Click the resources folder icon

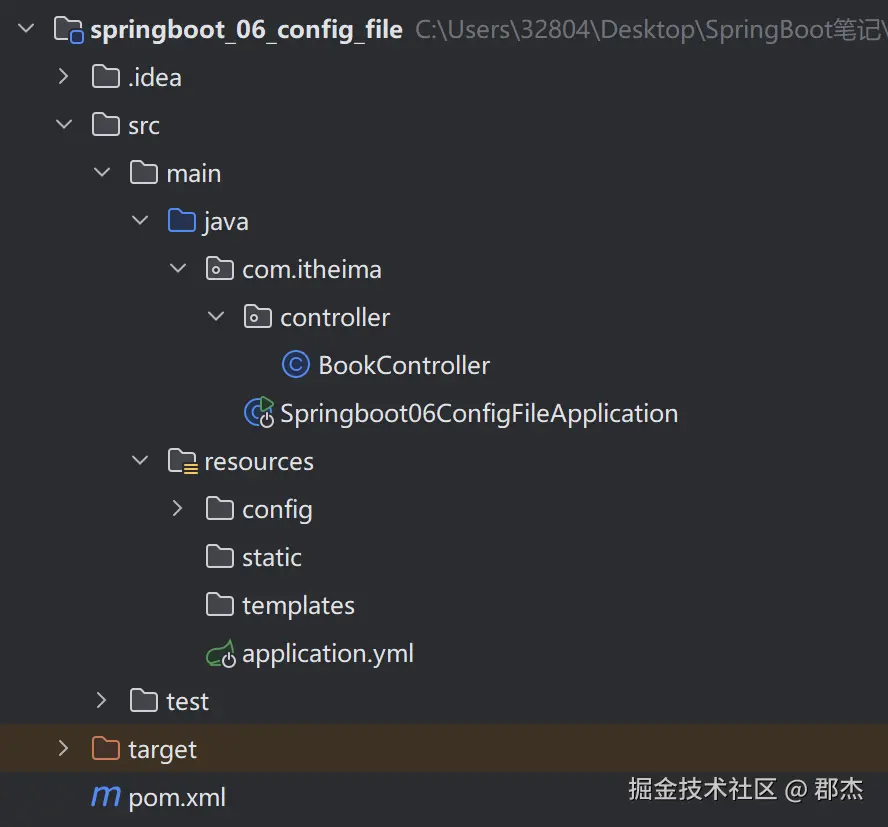[x=182, y=461]
